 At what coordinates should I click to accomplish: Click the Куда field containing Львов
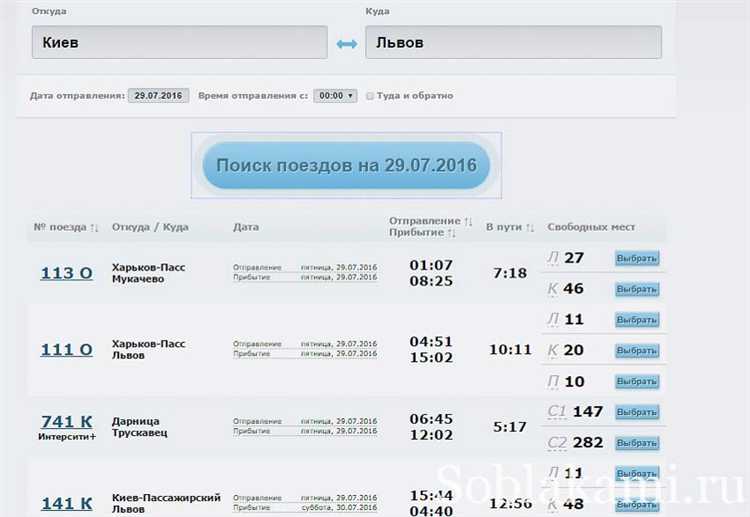click(513, 43)
